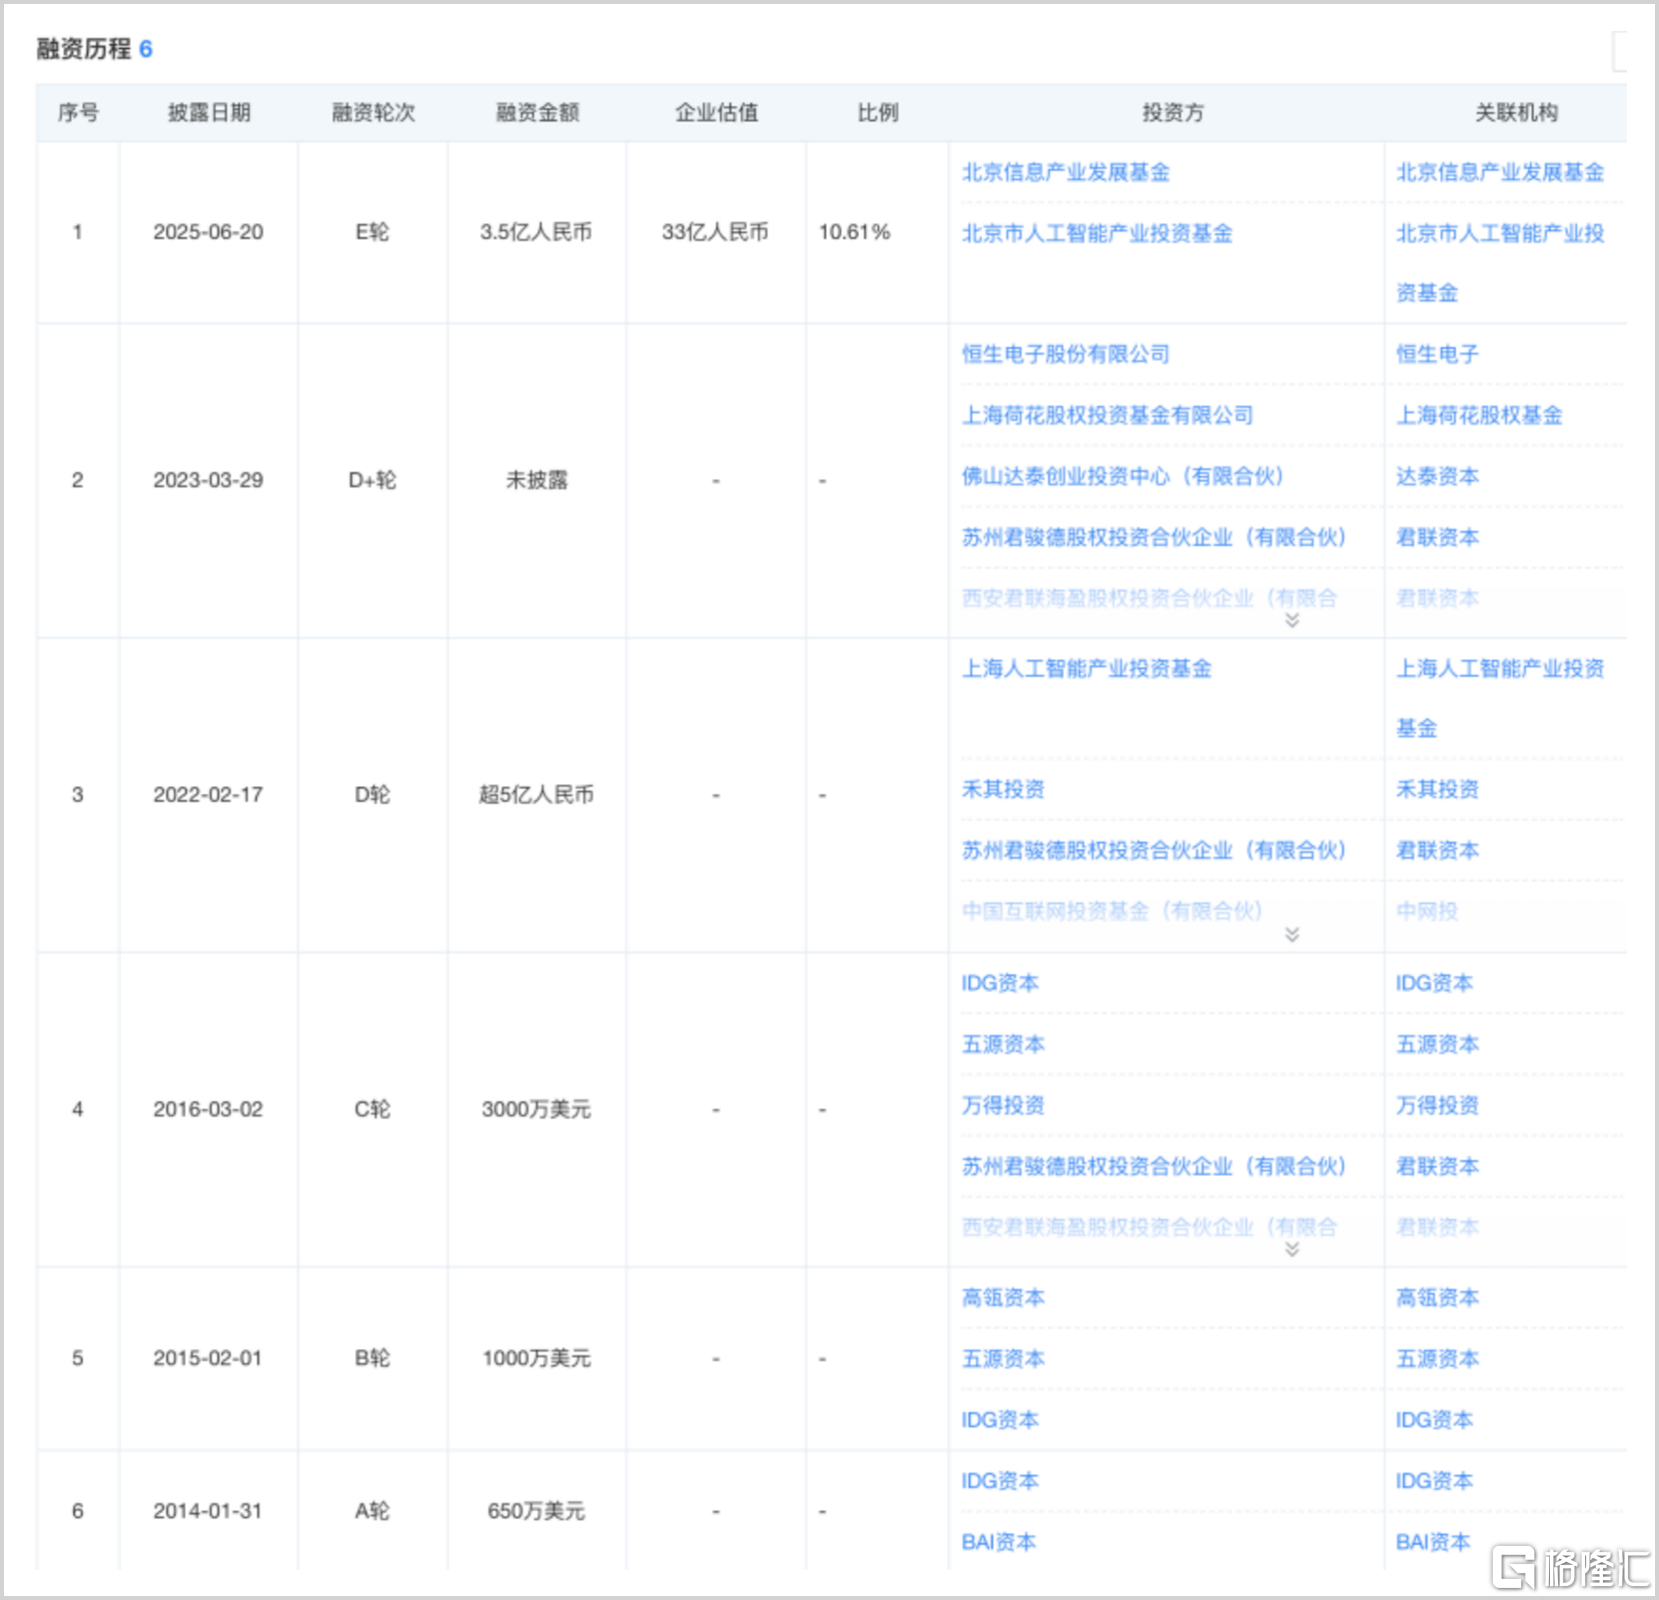Open 五源资本 investor link in B轮 row
1659x1600 pixels.
coord(1003,1359)
